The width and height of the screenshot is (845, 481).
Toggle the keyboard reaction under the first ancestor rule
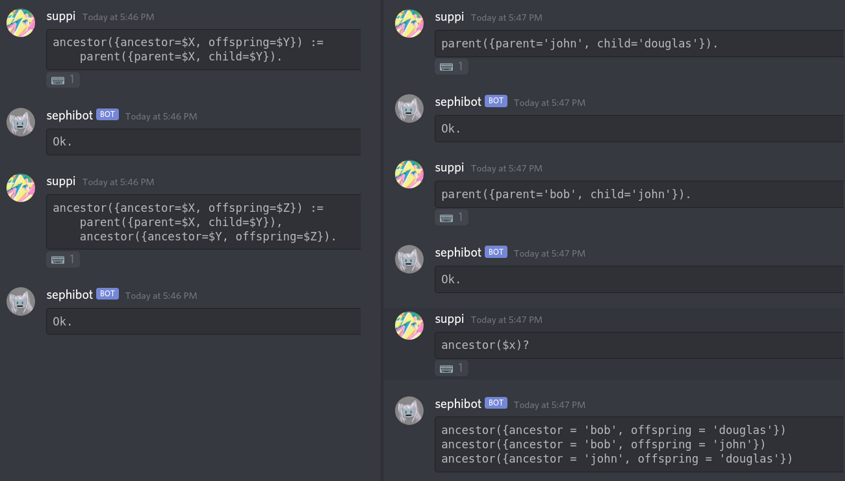click(63, 80)
